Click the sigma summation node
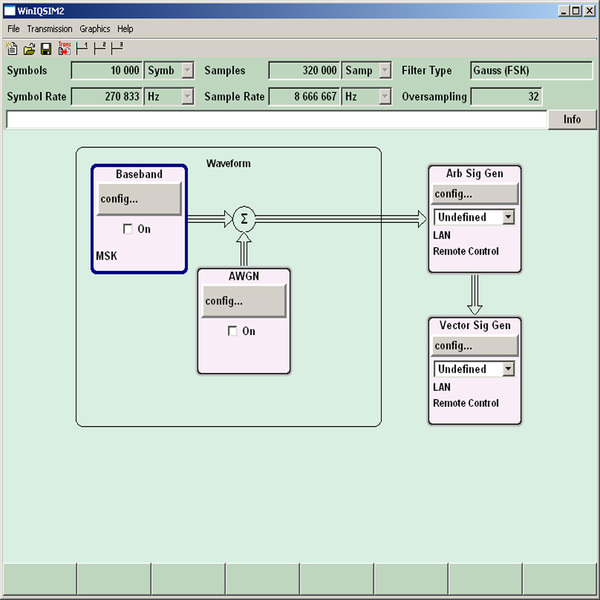Viewport: 600px width, 600px height. click(244, 219)
